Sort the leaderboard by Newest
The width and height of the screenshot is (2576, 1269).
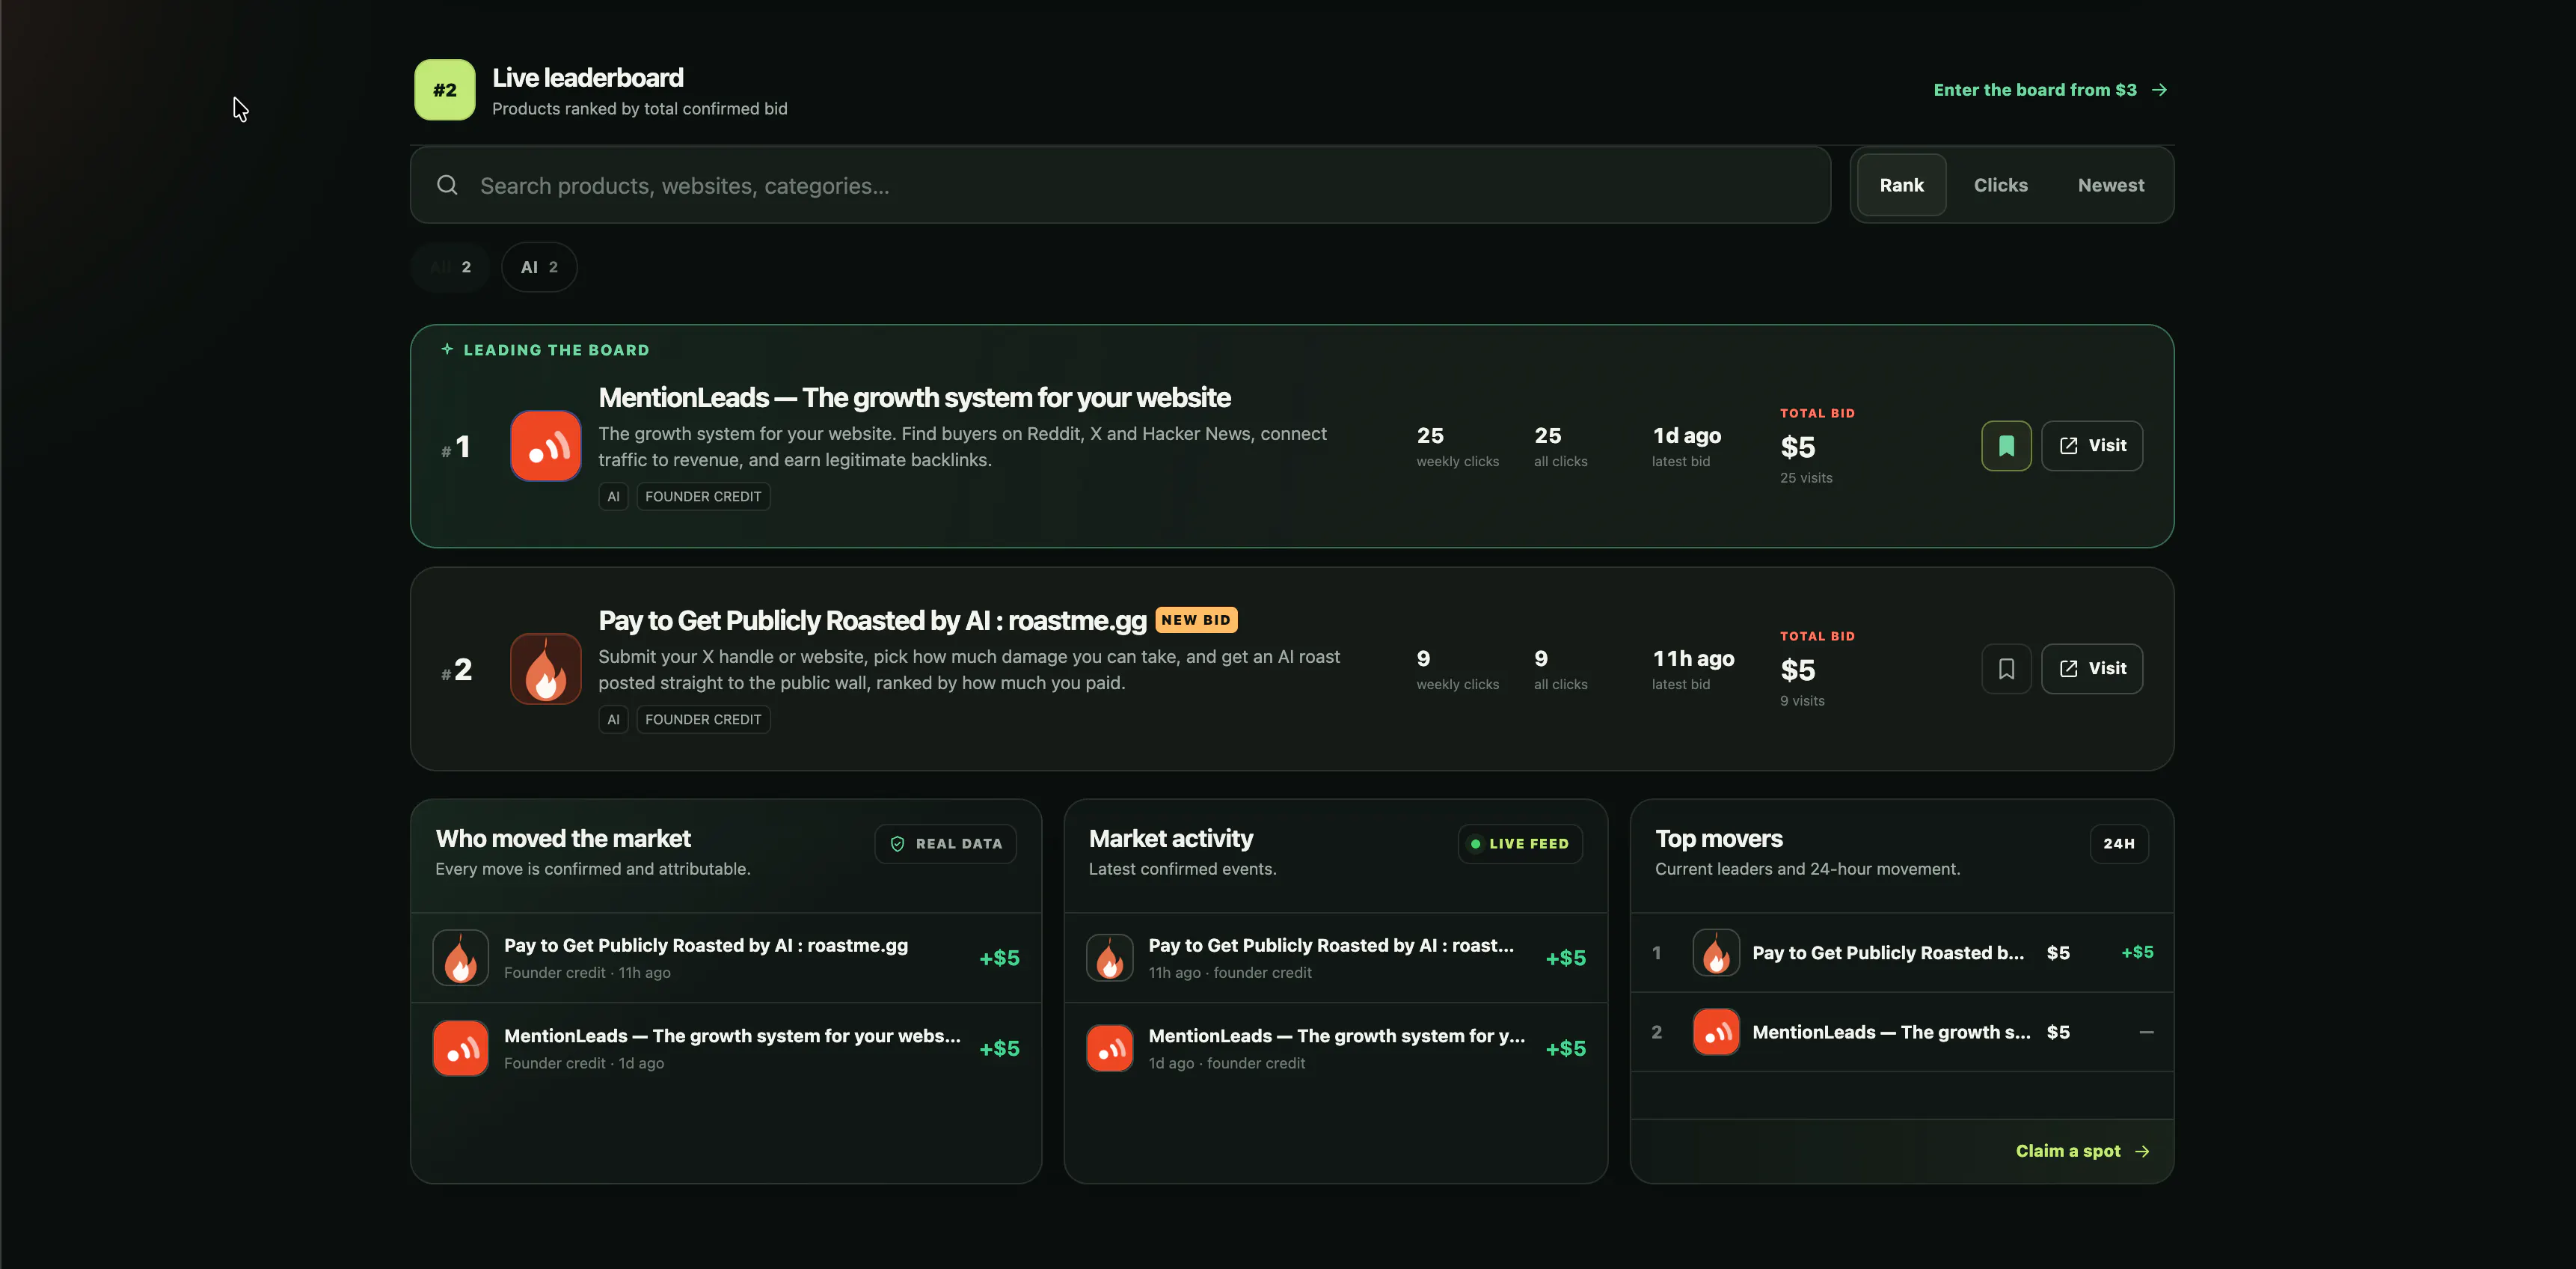[x=2110, y=185]
